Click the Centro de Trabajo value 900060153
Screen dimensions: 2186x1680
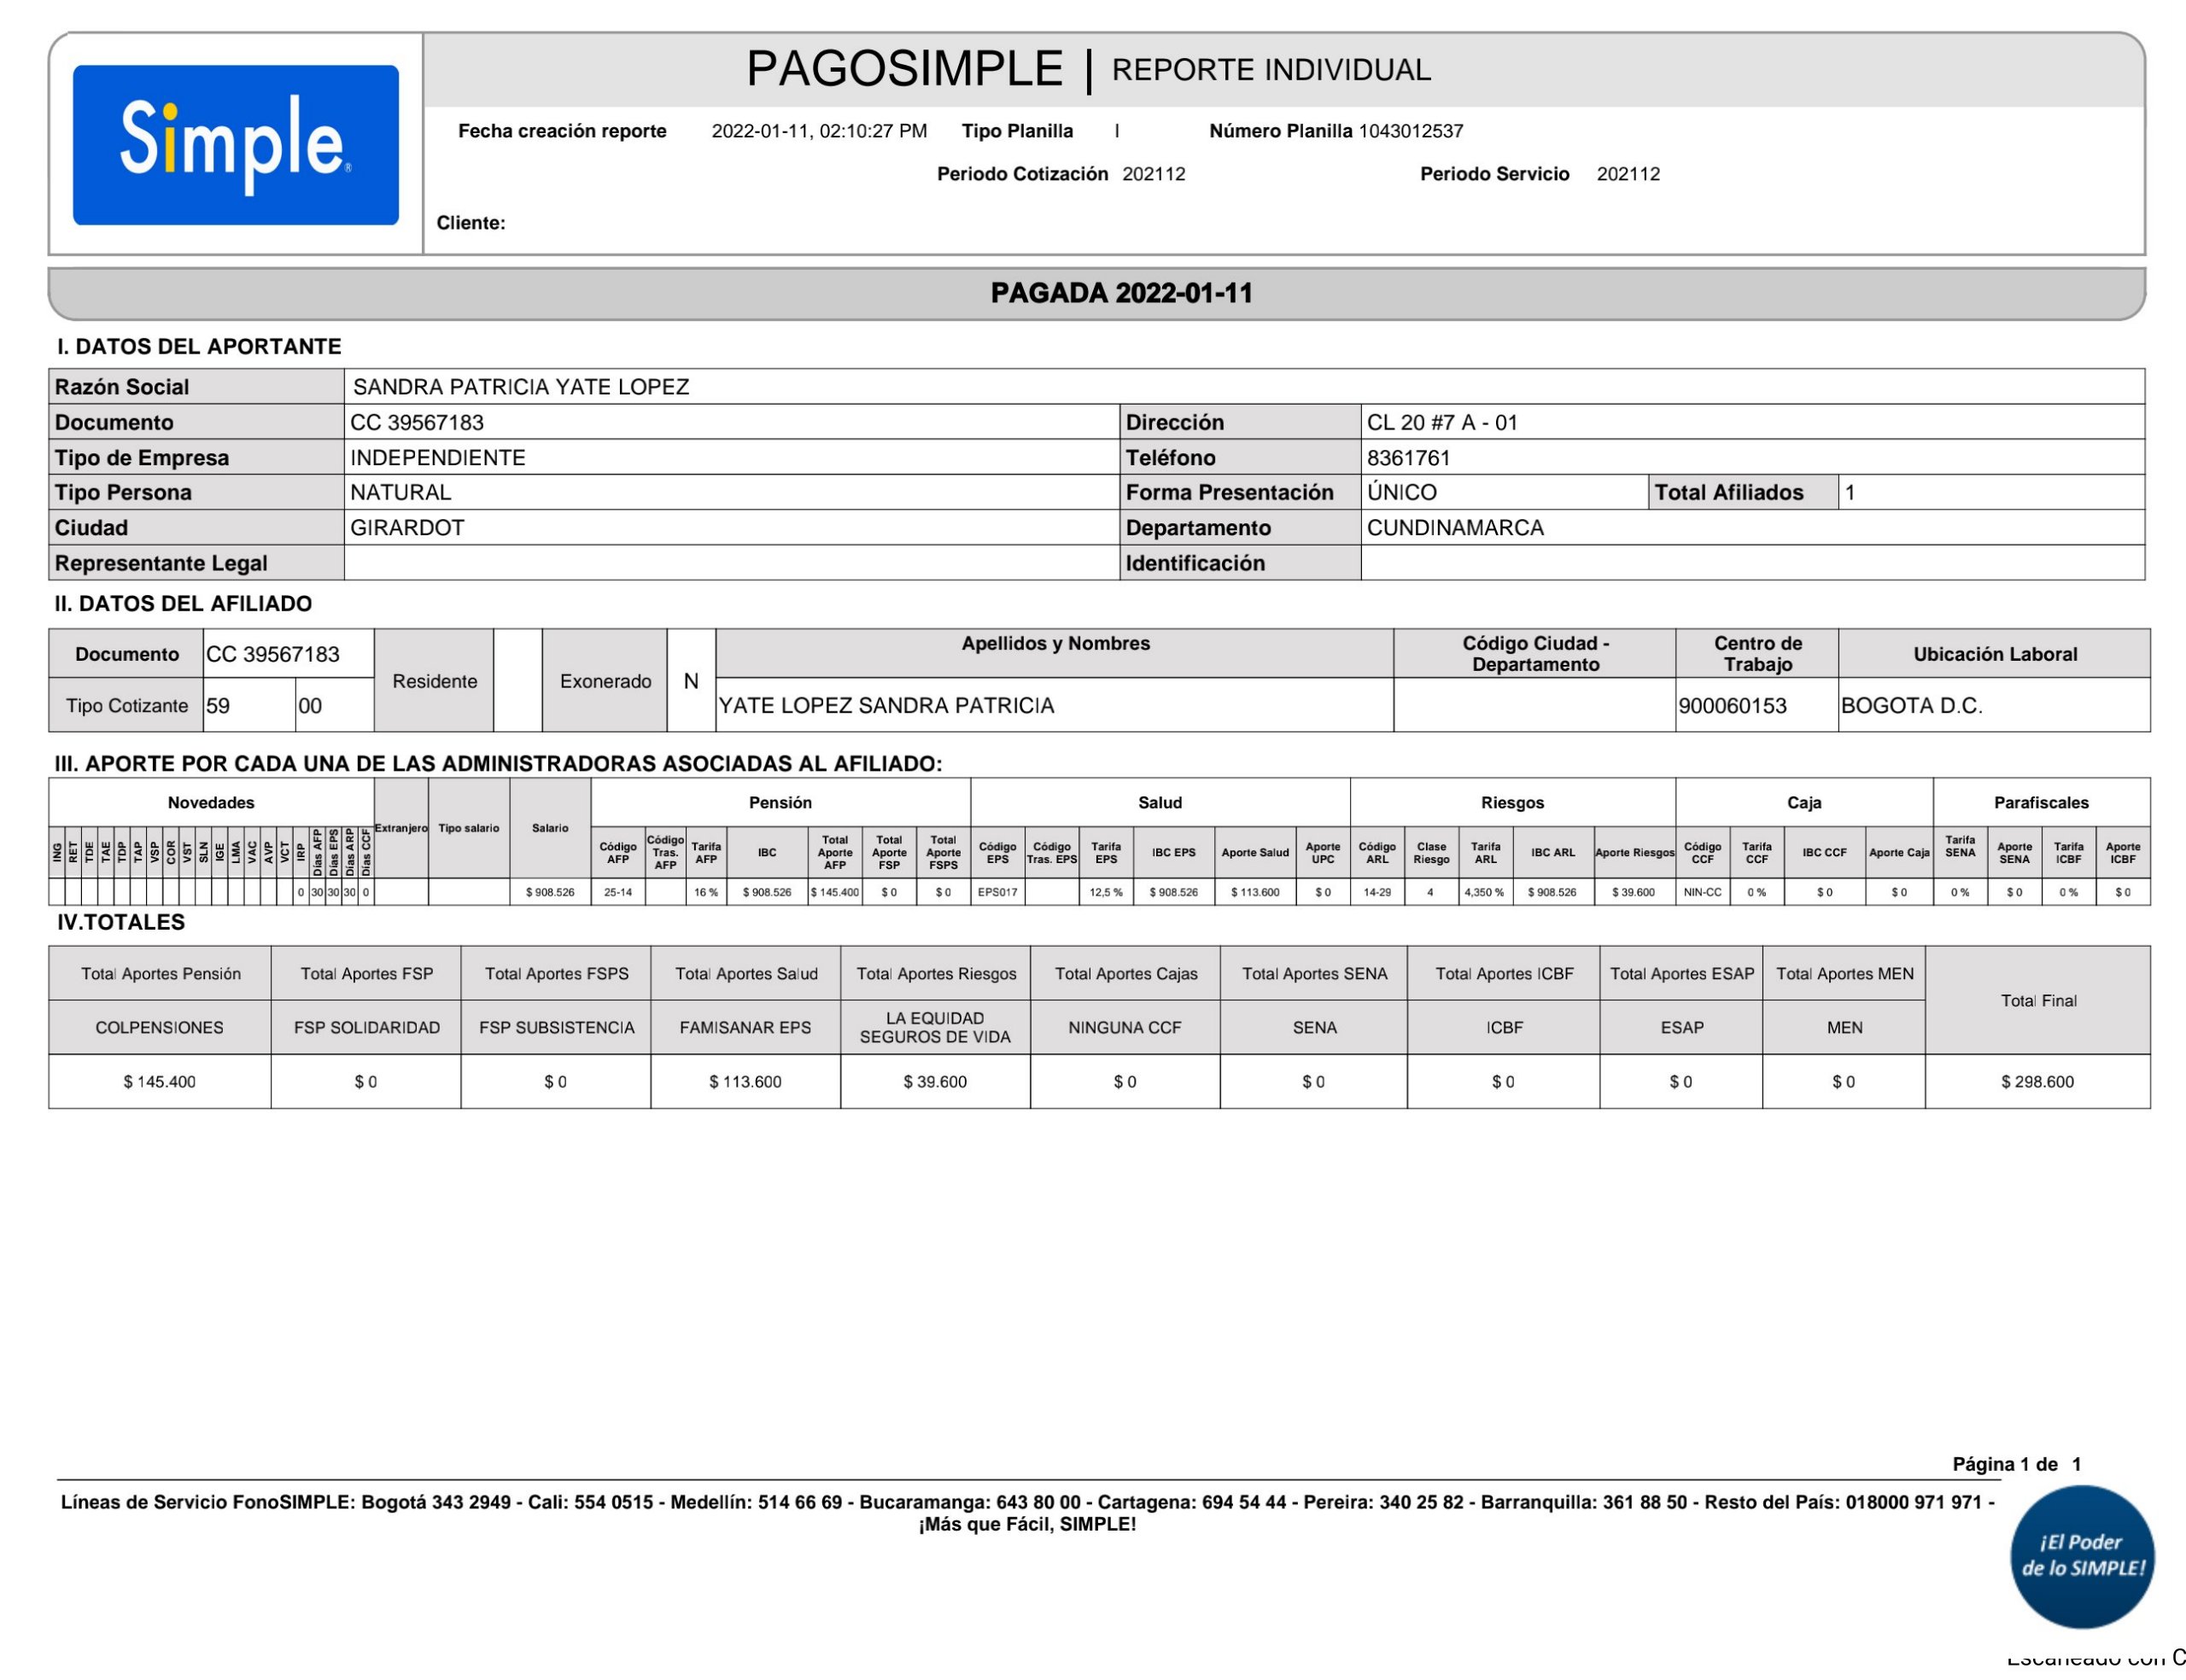1732,706
